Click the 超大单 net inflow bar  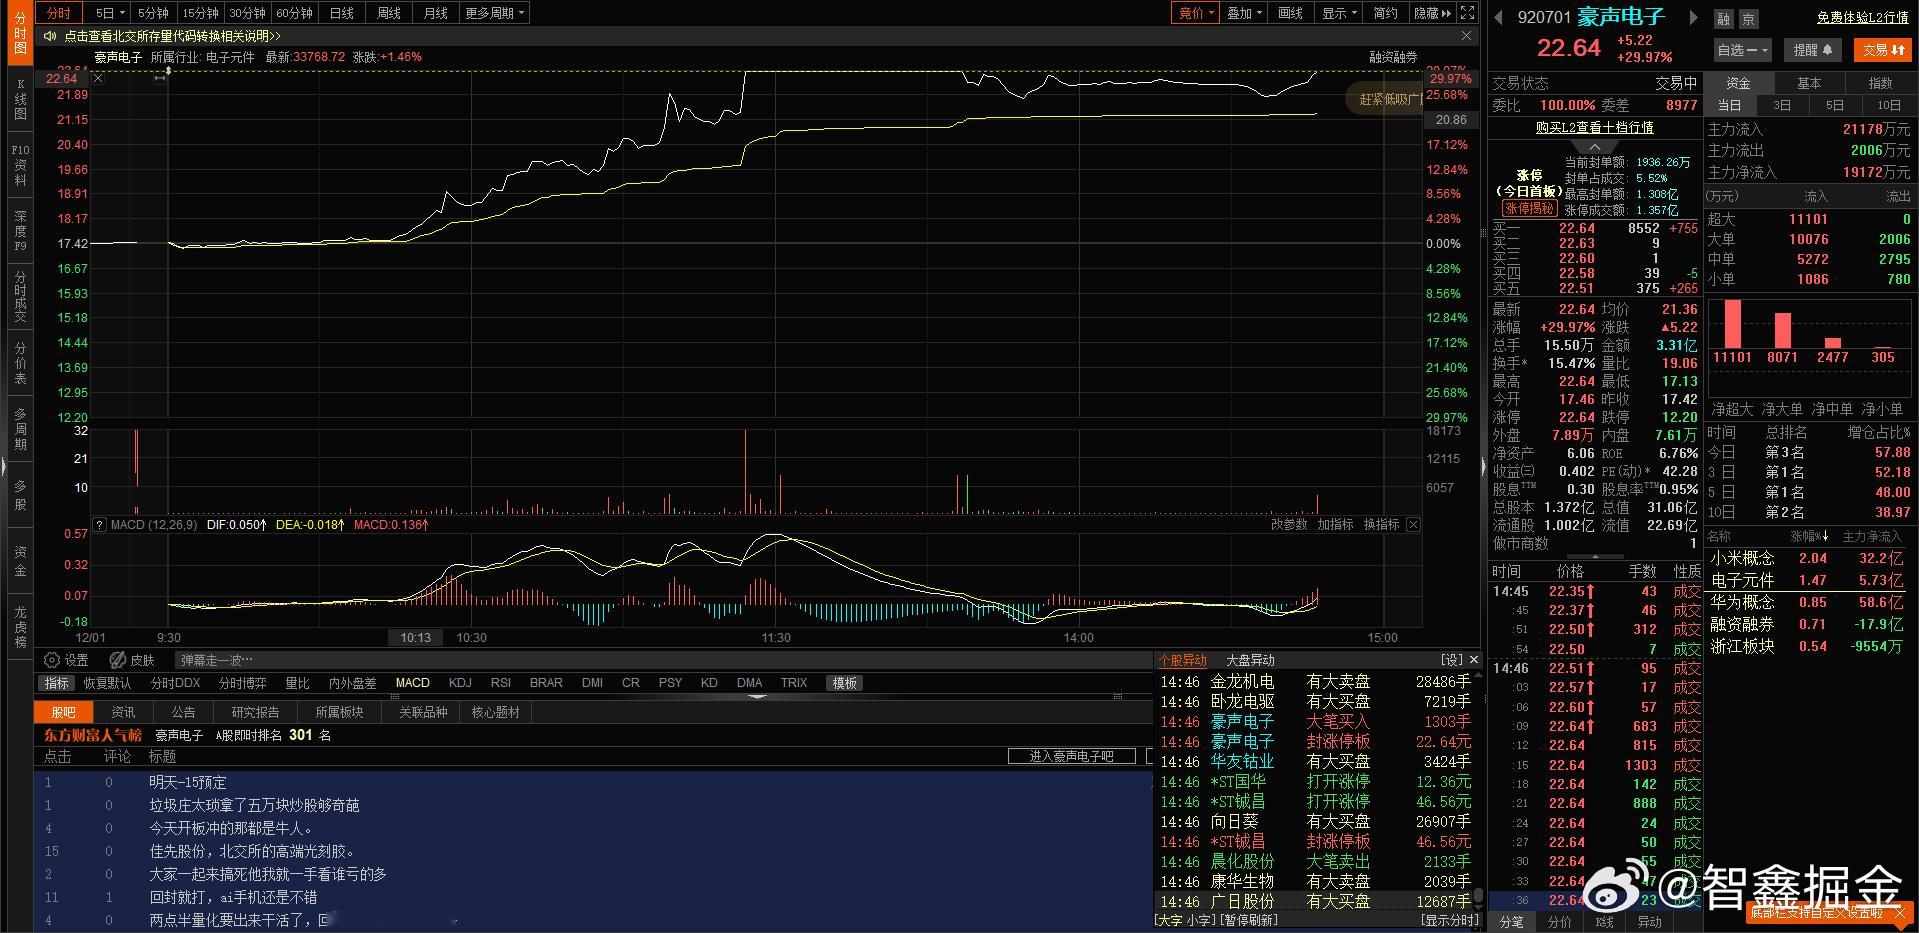click(1732, 324)
